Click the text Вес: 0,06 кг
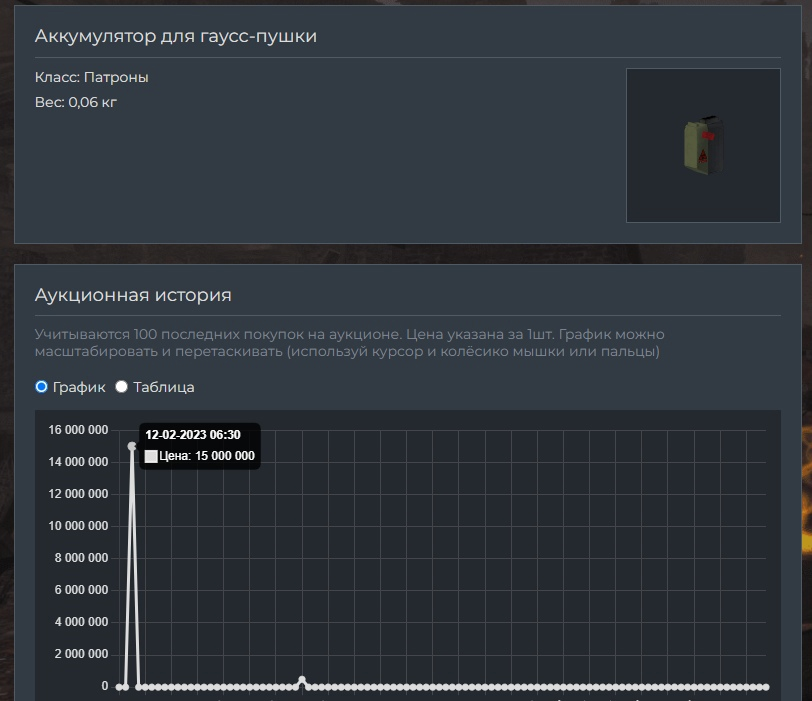 click(76, 102)
